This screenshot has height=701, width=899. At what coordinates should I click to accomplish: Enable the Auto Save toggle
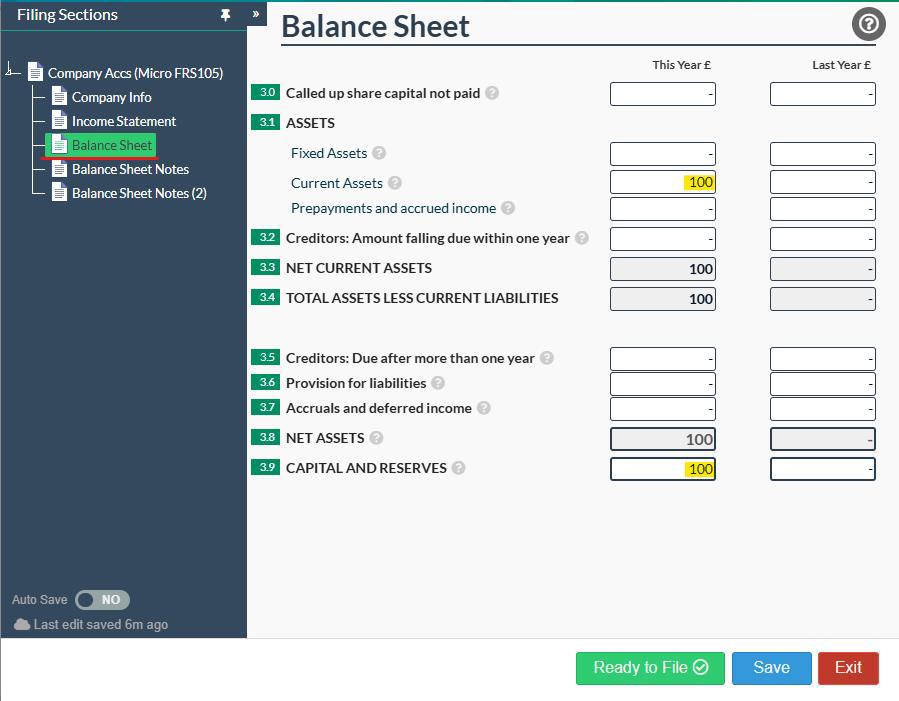pyautogui.click(x=103, y=600)
